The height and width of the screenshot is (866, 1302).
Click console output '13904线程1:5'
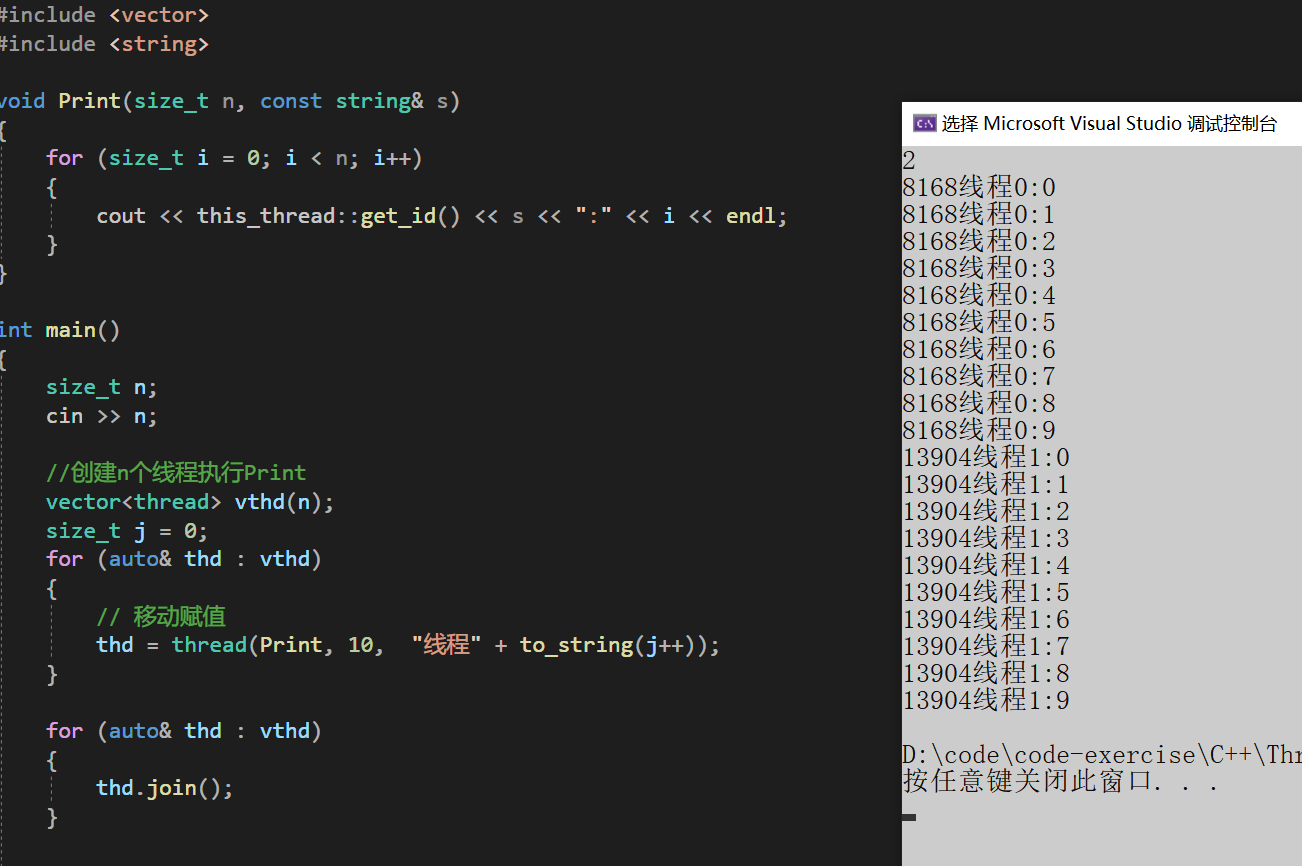tap(986, 593)
